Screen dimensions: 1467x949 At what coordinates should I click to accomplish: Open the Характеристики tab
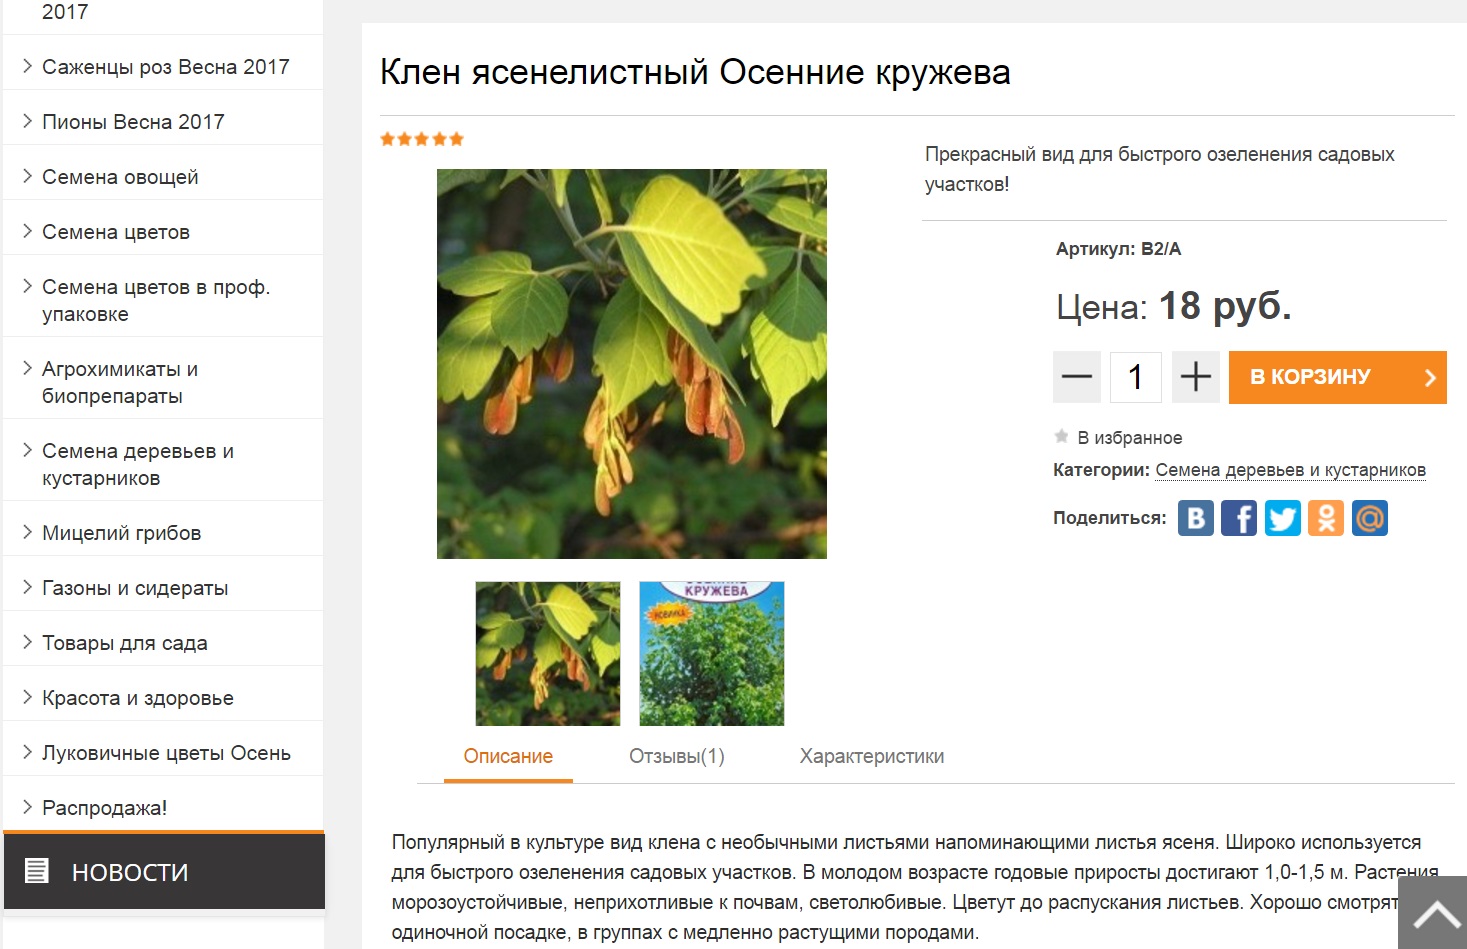tap(872, 756)
